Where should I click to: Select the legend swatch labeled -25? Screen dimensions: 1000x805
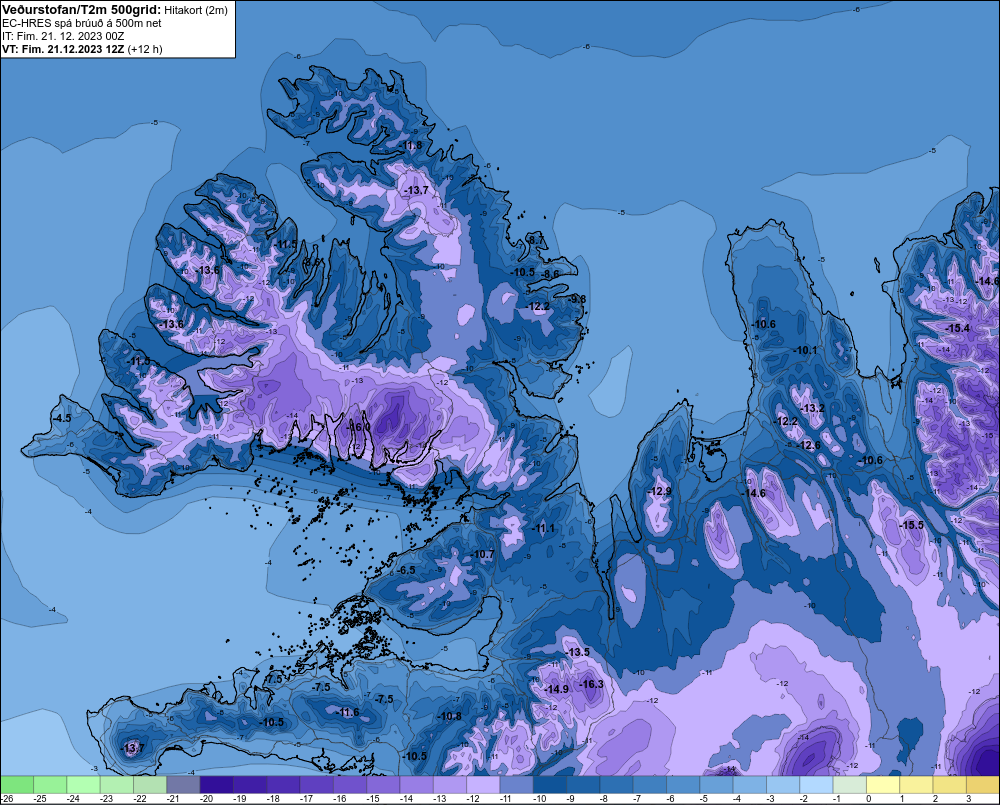50,785
